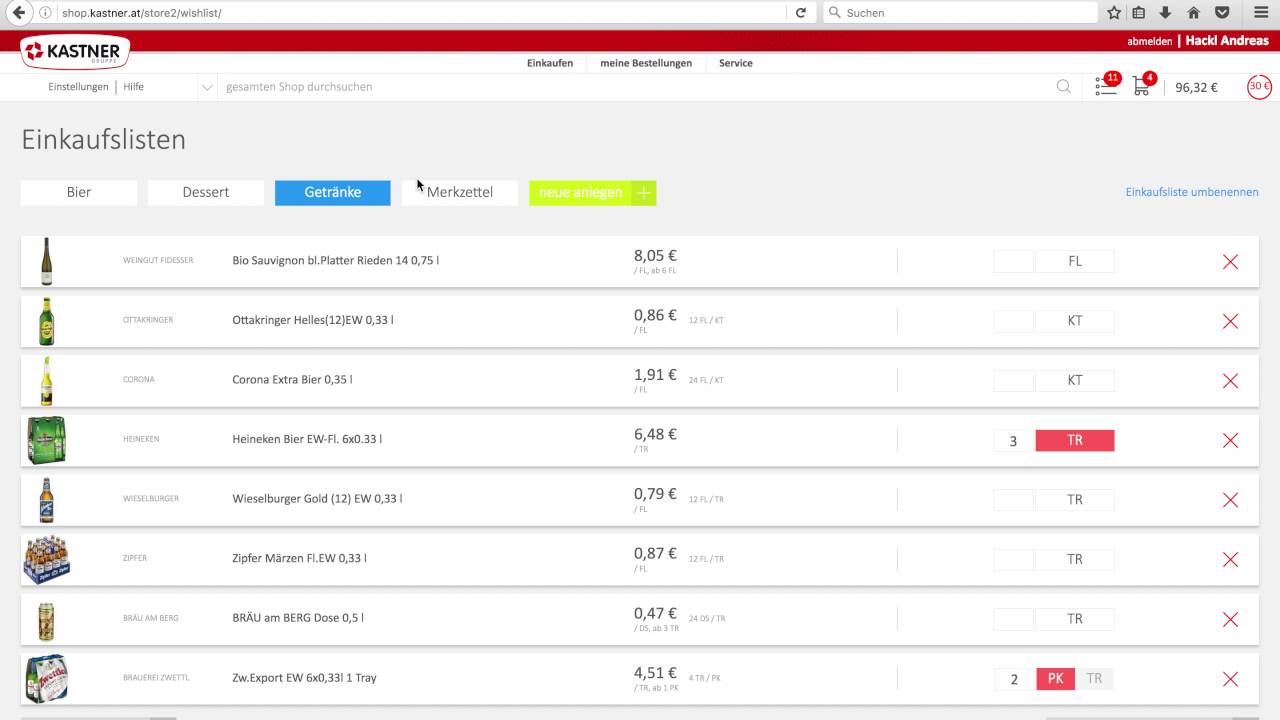
Task: Click product name BRÄU am BERG Dose 0,5 l
Action: [x=298, y=618]
